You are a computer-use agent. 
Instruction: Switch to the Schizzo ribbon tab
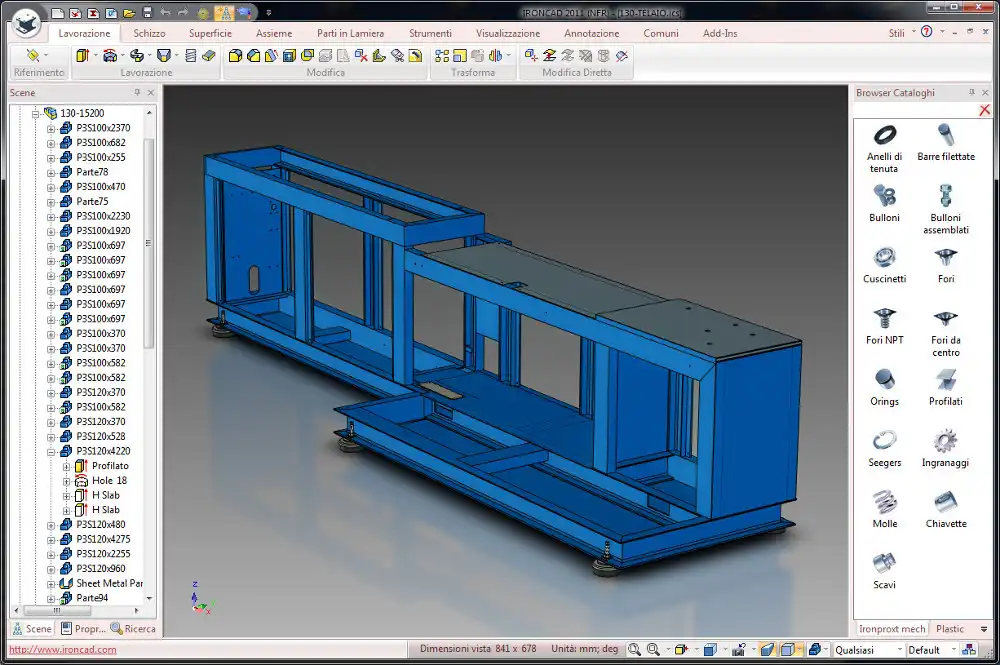149,33
